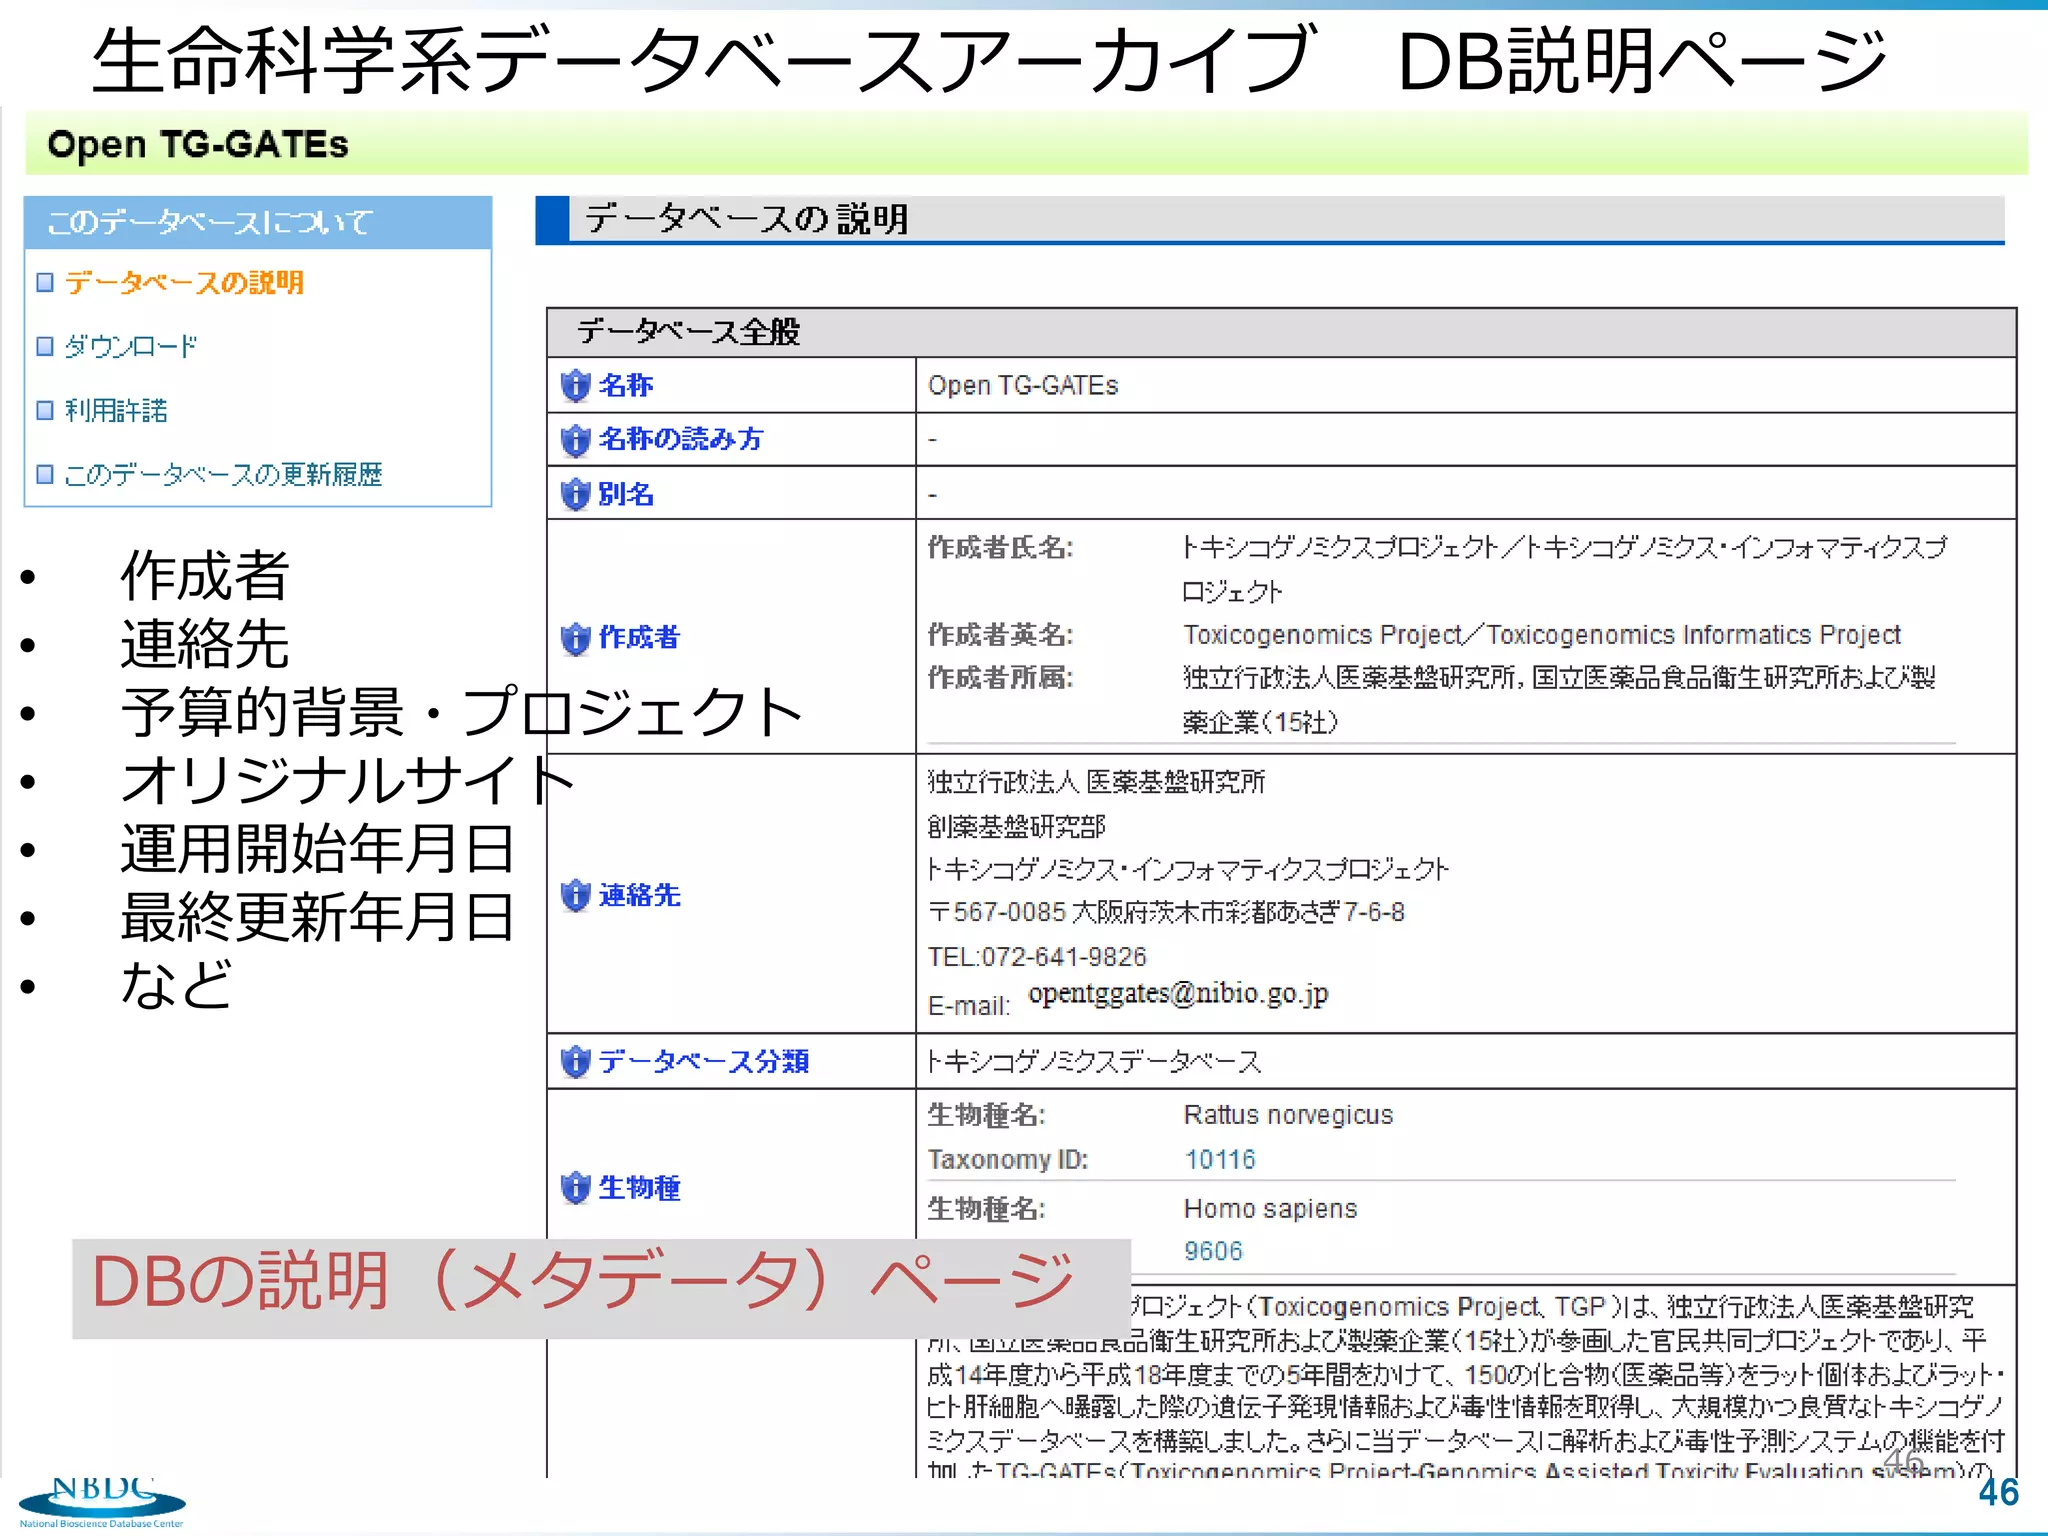This screenshot has height=1536, width=2048.
Task: Click the info icon beside 名称の読み方
Action: [x=575, y=440]
